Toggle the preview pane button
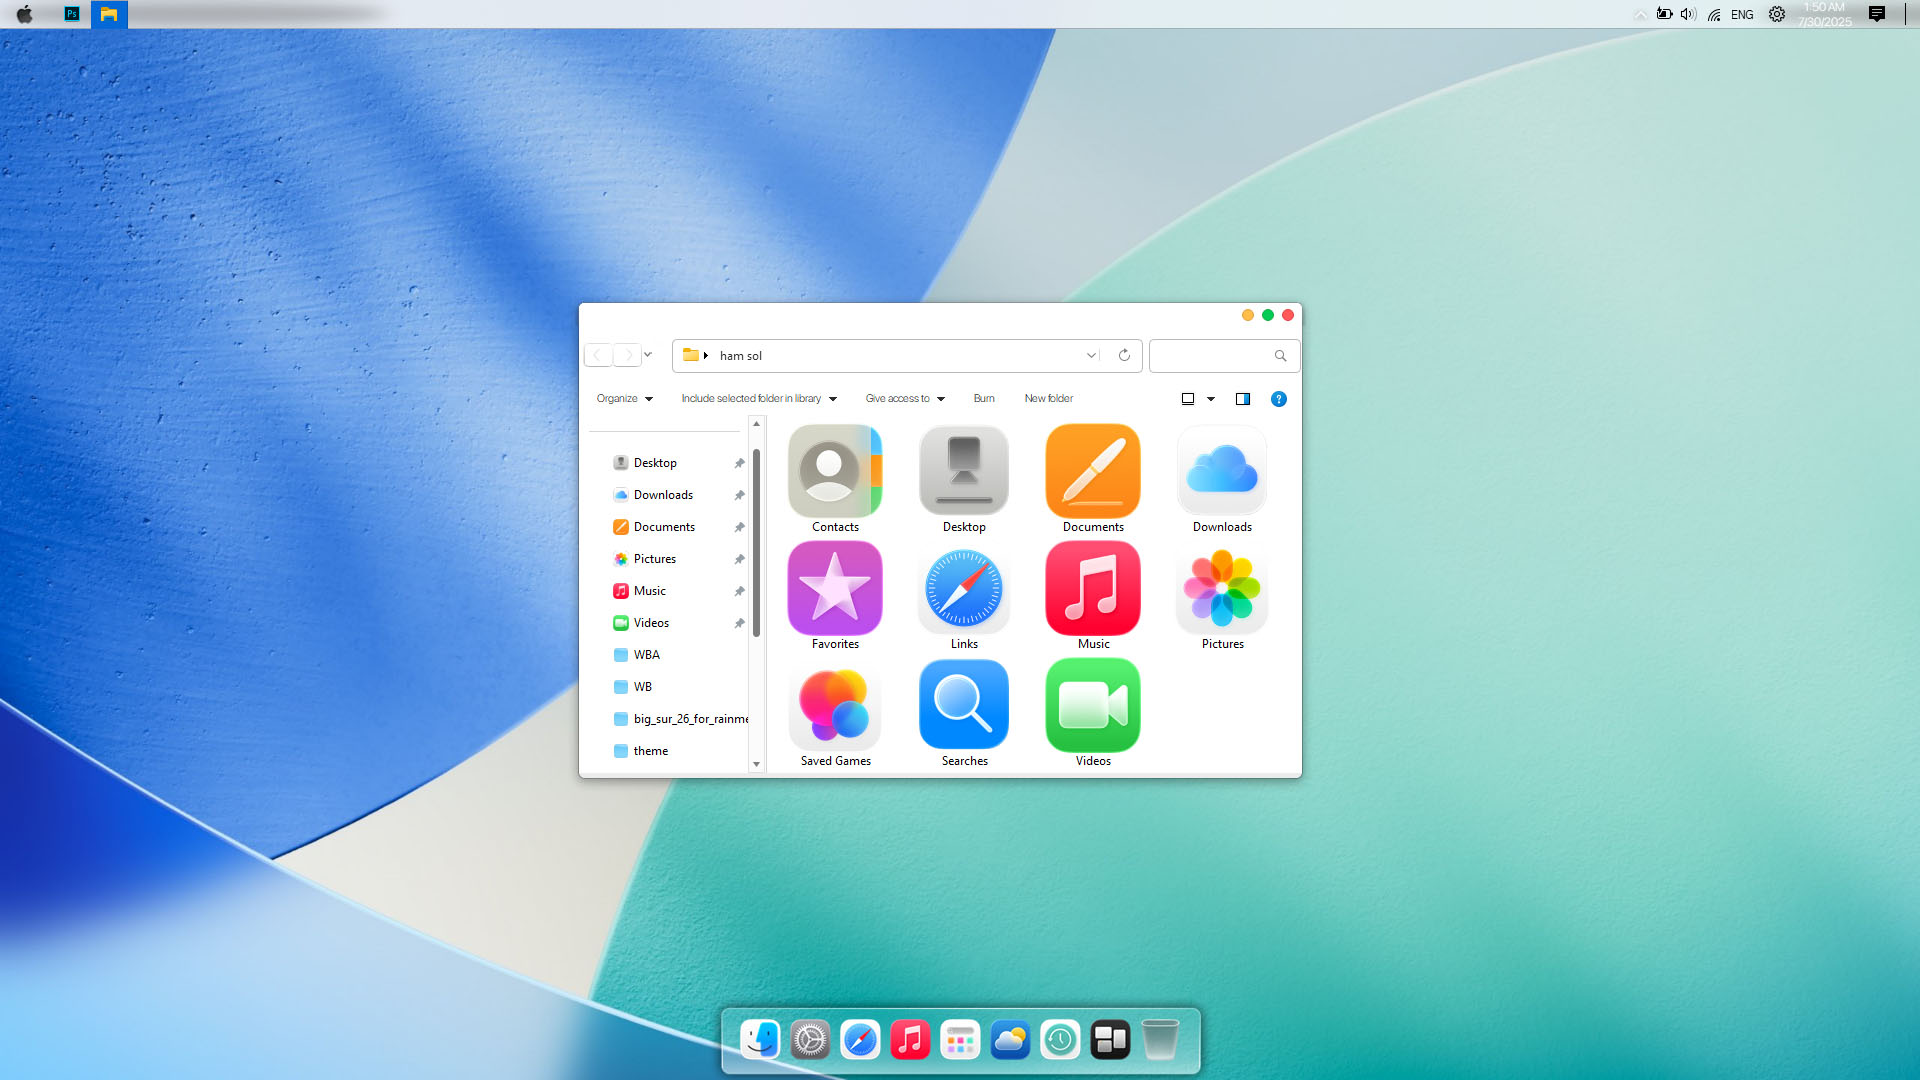Image resolution: width=1920 pixels, height=1080 pixels. [1242, 399]
